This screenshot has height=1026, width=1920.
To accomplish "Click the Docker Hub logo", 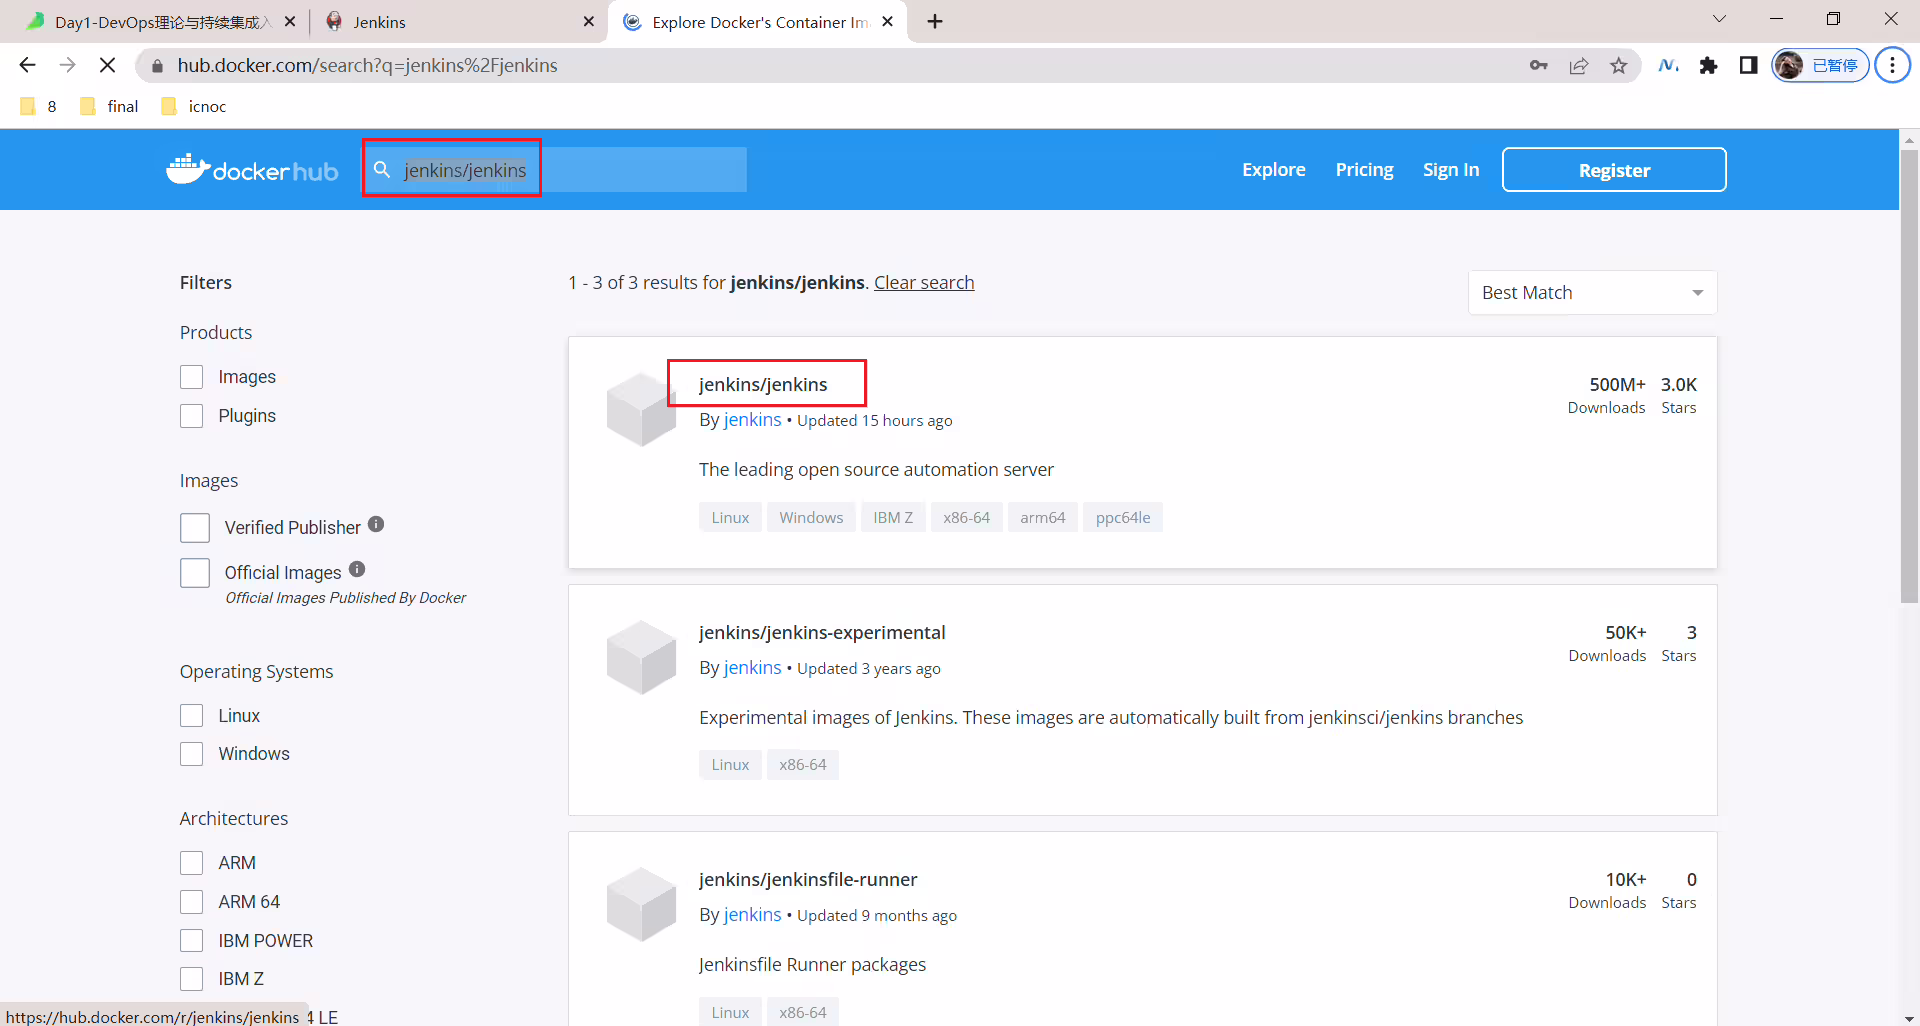I will (x=252, y=170).
